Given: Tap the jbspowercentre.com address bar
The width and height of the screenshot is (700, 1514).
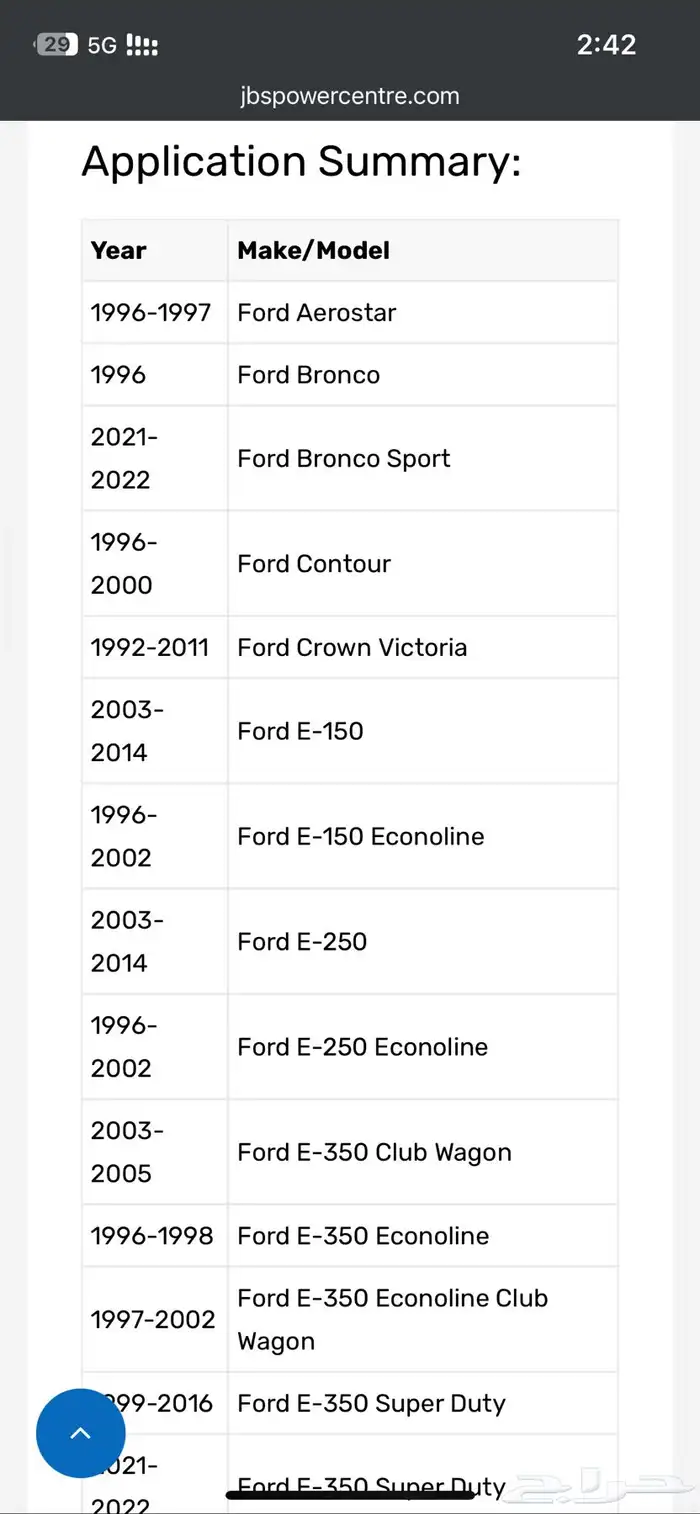Looking at the screenshot, I should pyautogui.click(x=350, y=97).
